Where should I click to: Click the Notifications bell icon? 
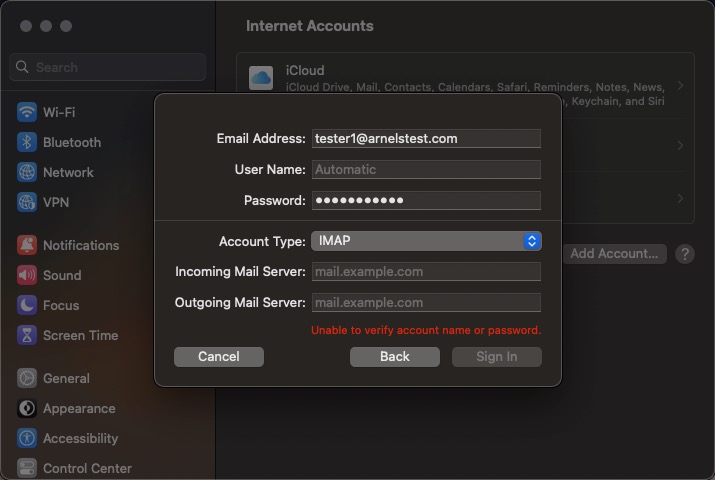point(27,245)
